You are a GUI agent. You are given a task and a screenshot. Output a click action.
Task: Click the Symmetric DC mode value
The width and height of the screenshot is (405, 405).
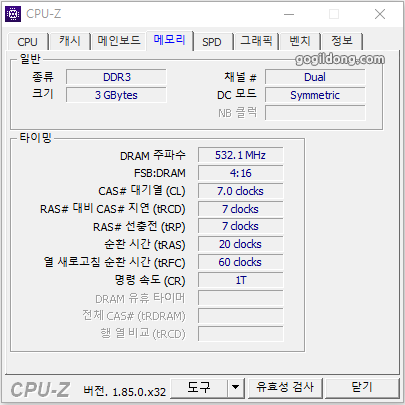click(x=315, y=95)
